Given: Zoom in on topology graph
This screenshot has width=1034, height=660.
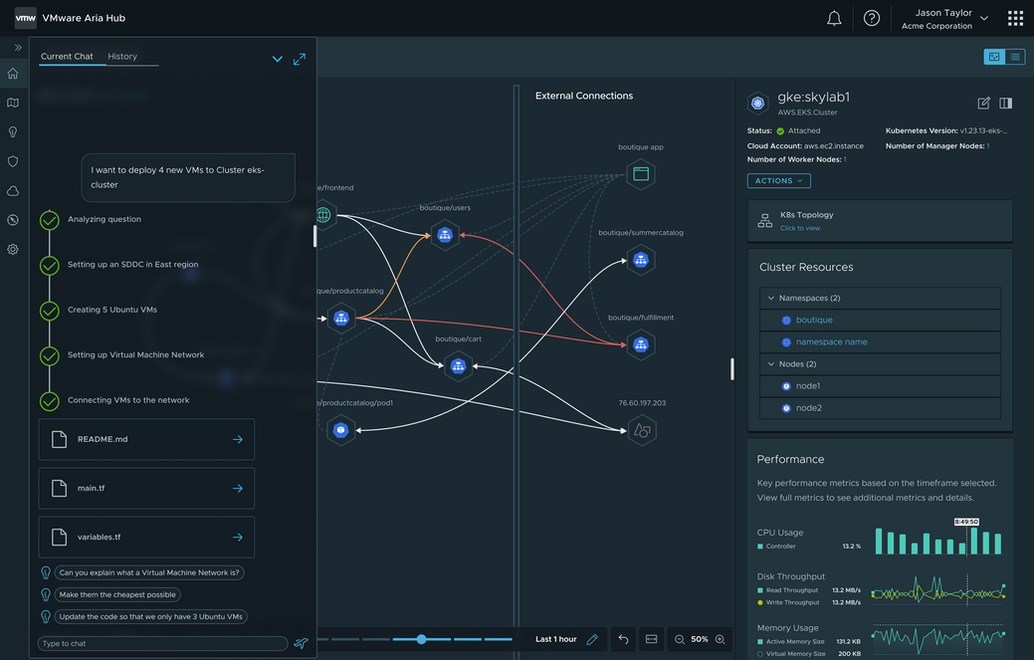Looking at the screenshot, I should (720, 639).
